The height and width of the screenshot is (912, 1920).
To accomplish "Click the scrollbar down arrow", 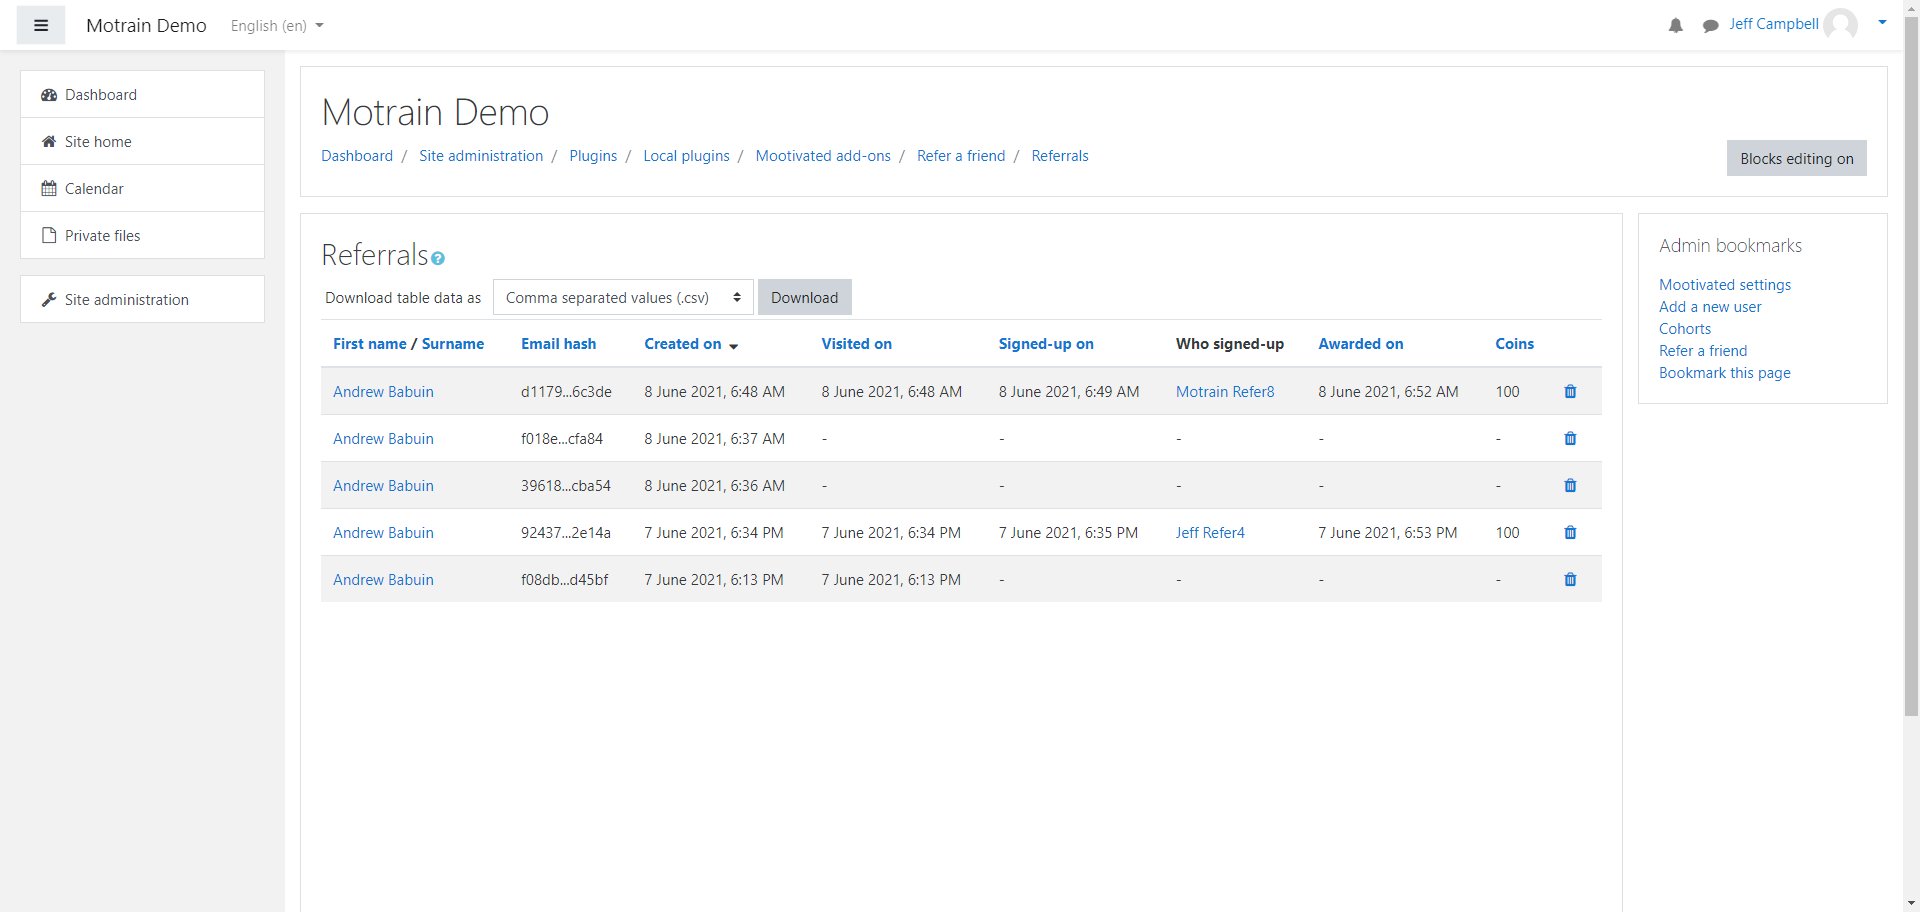I will 1911,904.
